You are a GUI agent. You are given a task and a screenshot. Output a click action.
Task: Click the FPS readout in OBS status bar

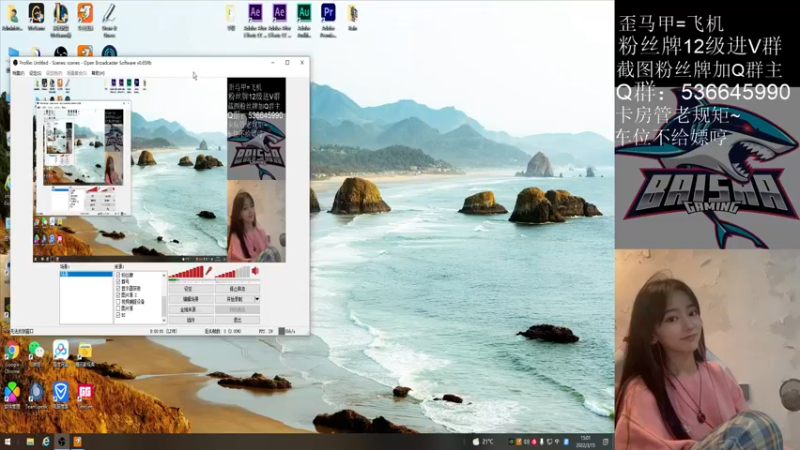[x=264, y=331]
